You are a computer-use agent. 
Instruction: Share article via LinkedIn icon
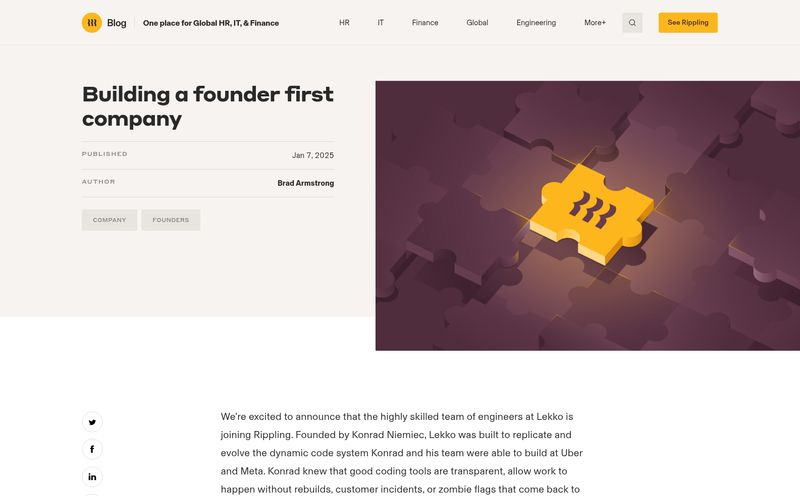(92, 477)
